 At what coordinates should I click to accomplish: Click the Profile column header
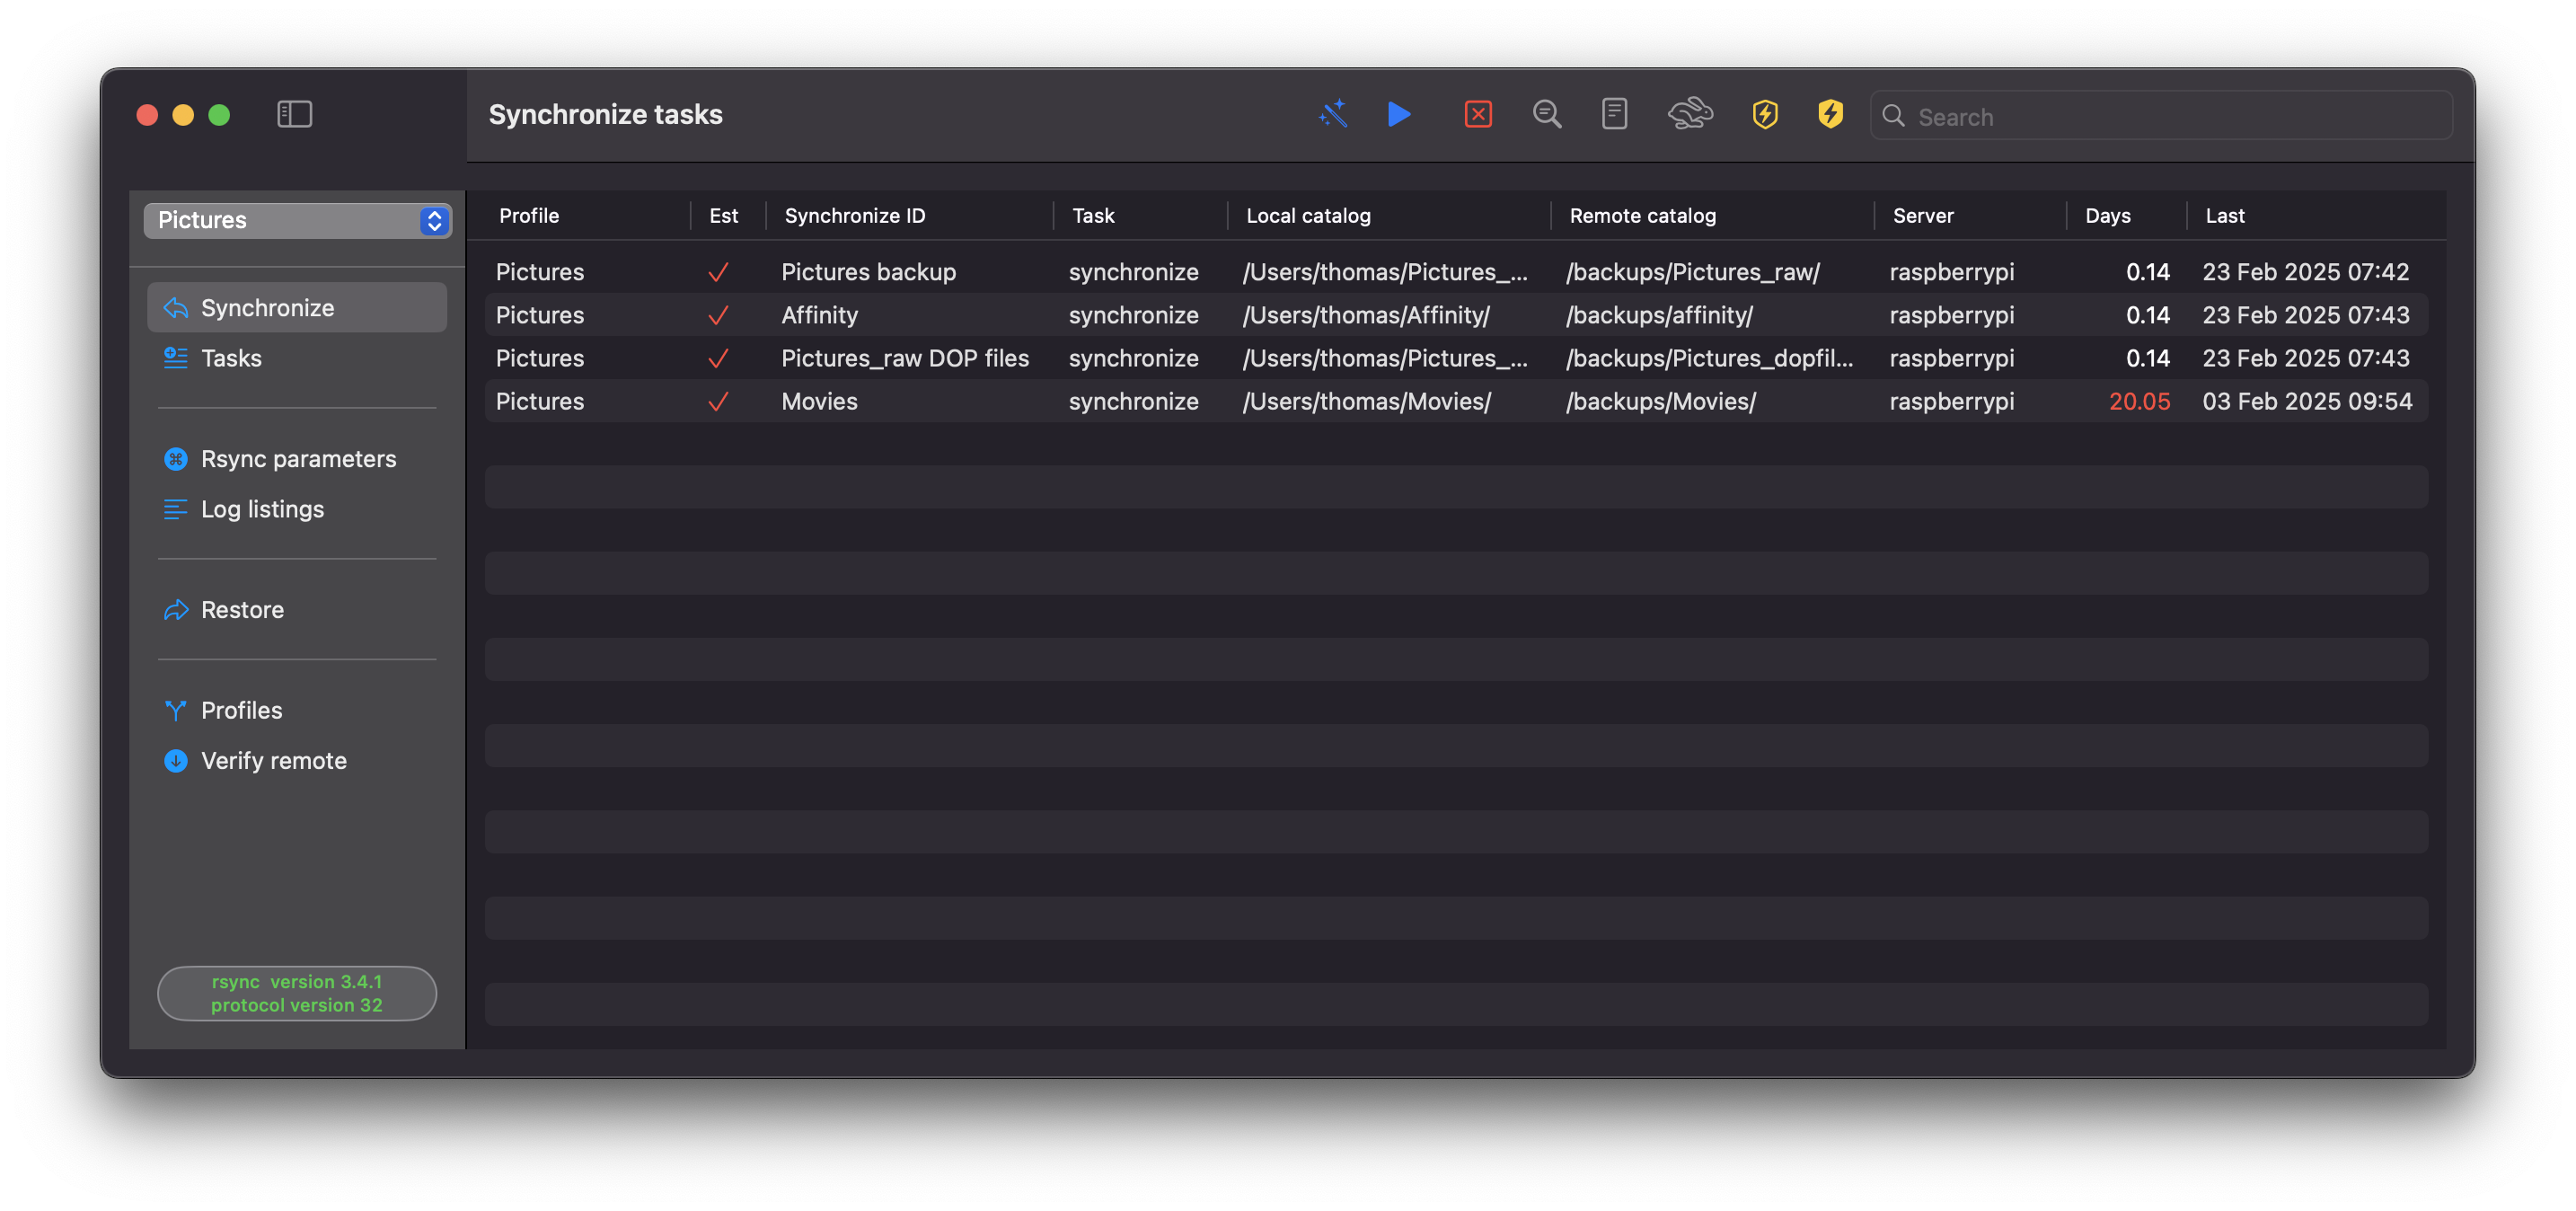click(x=529, y=215)
